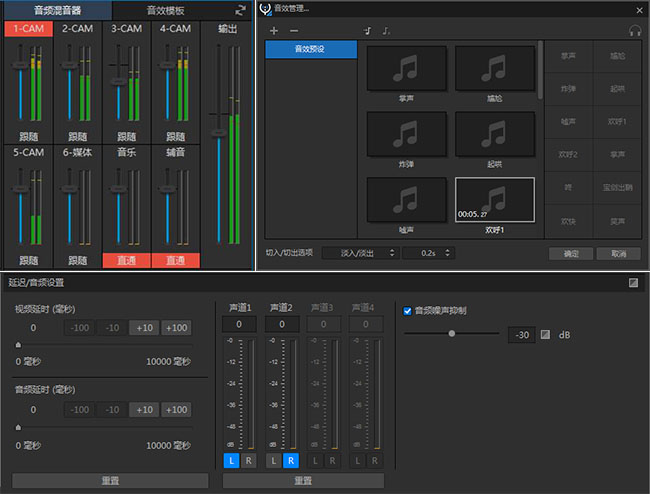
Task: Click the square icon next to the -30 dB value
Action: pyautogui.click(x=545, y=334)
